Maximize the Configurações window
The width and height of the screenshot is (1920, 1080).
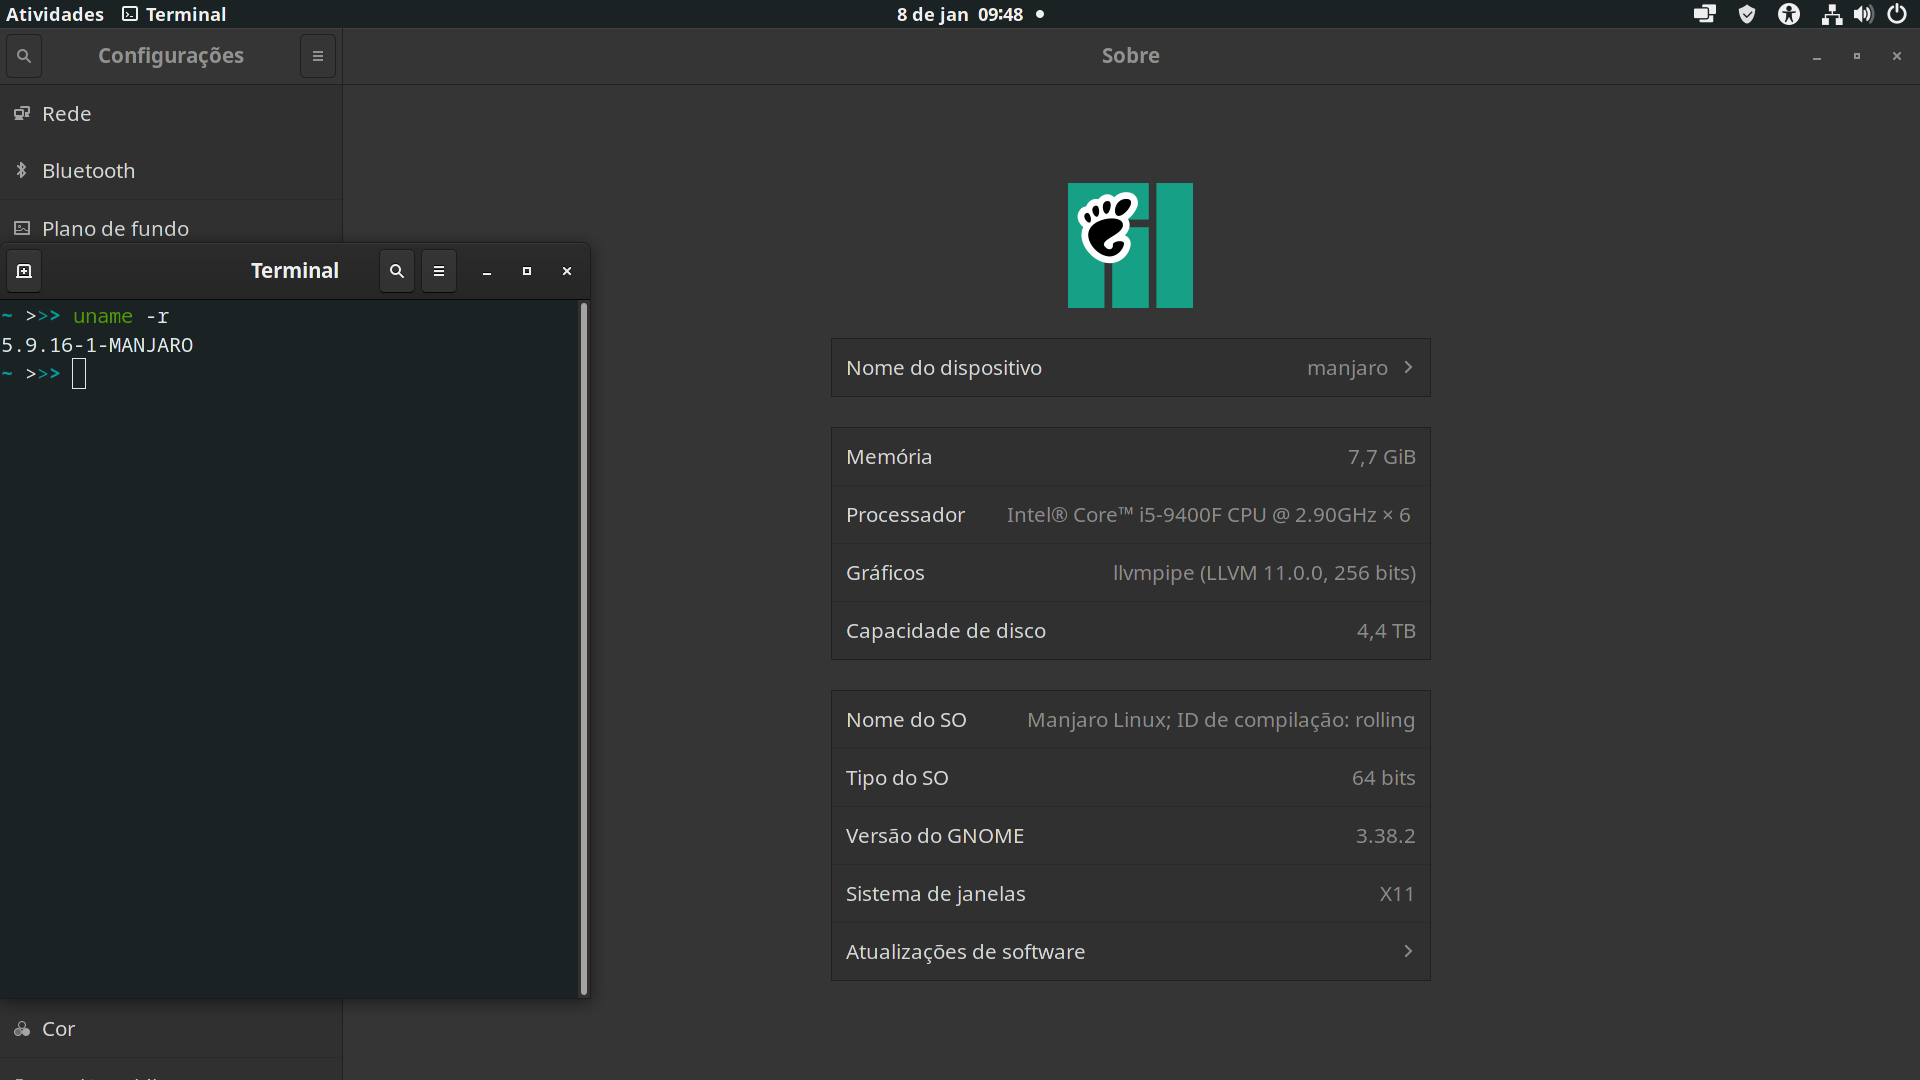[1857, 57]
